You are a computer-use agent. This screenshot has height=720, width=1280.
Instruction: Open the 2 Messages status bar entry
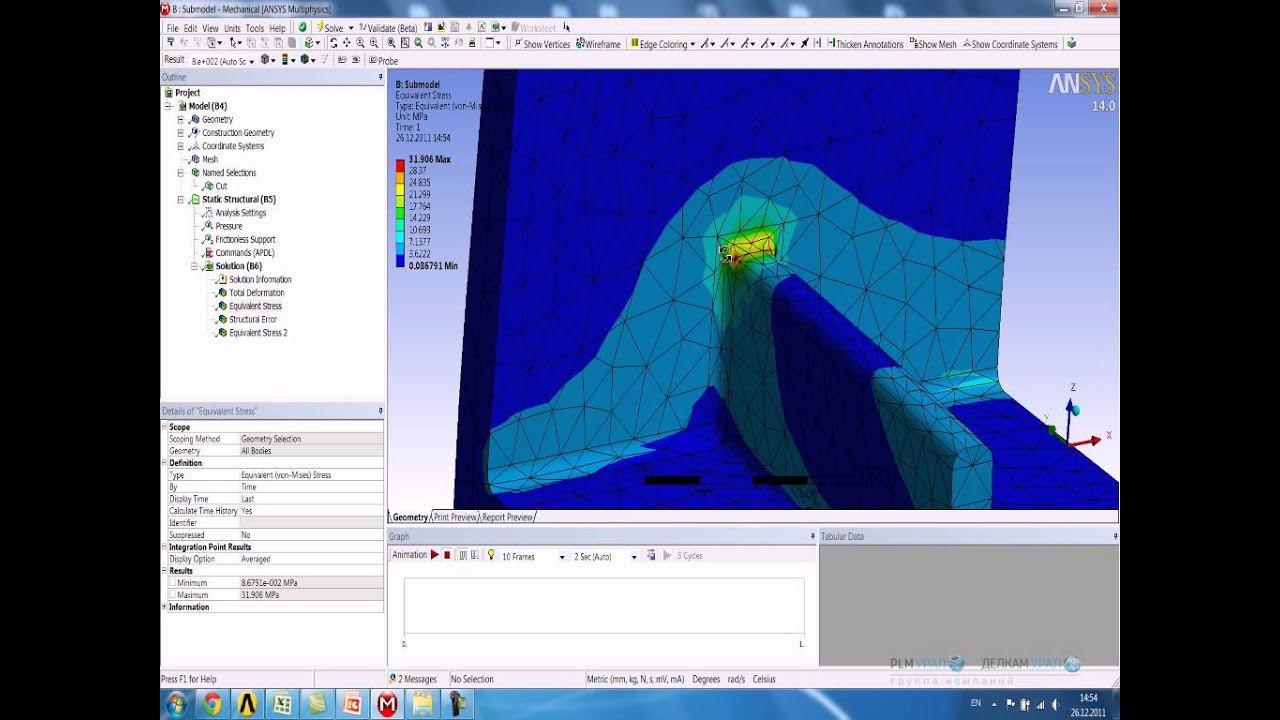pos(412,679)
